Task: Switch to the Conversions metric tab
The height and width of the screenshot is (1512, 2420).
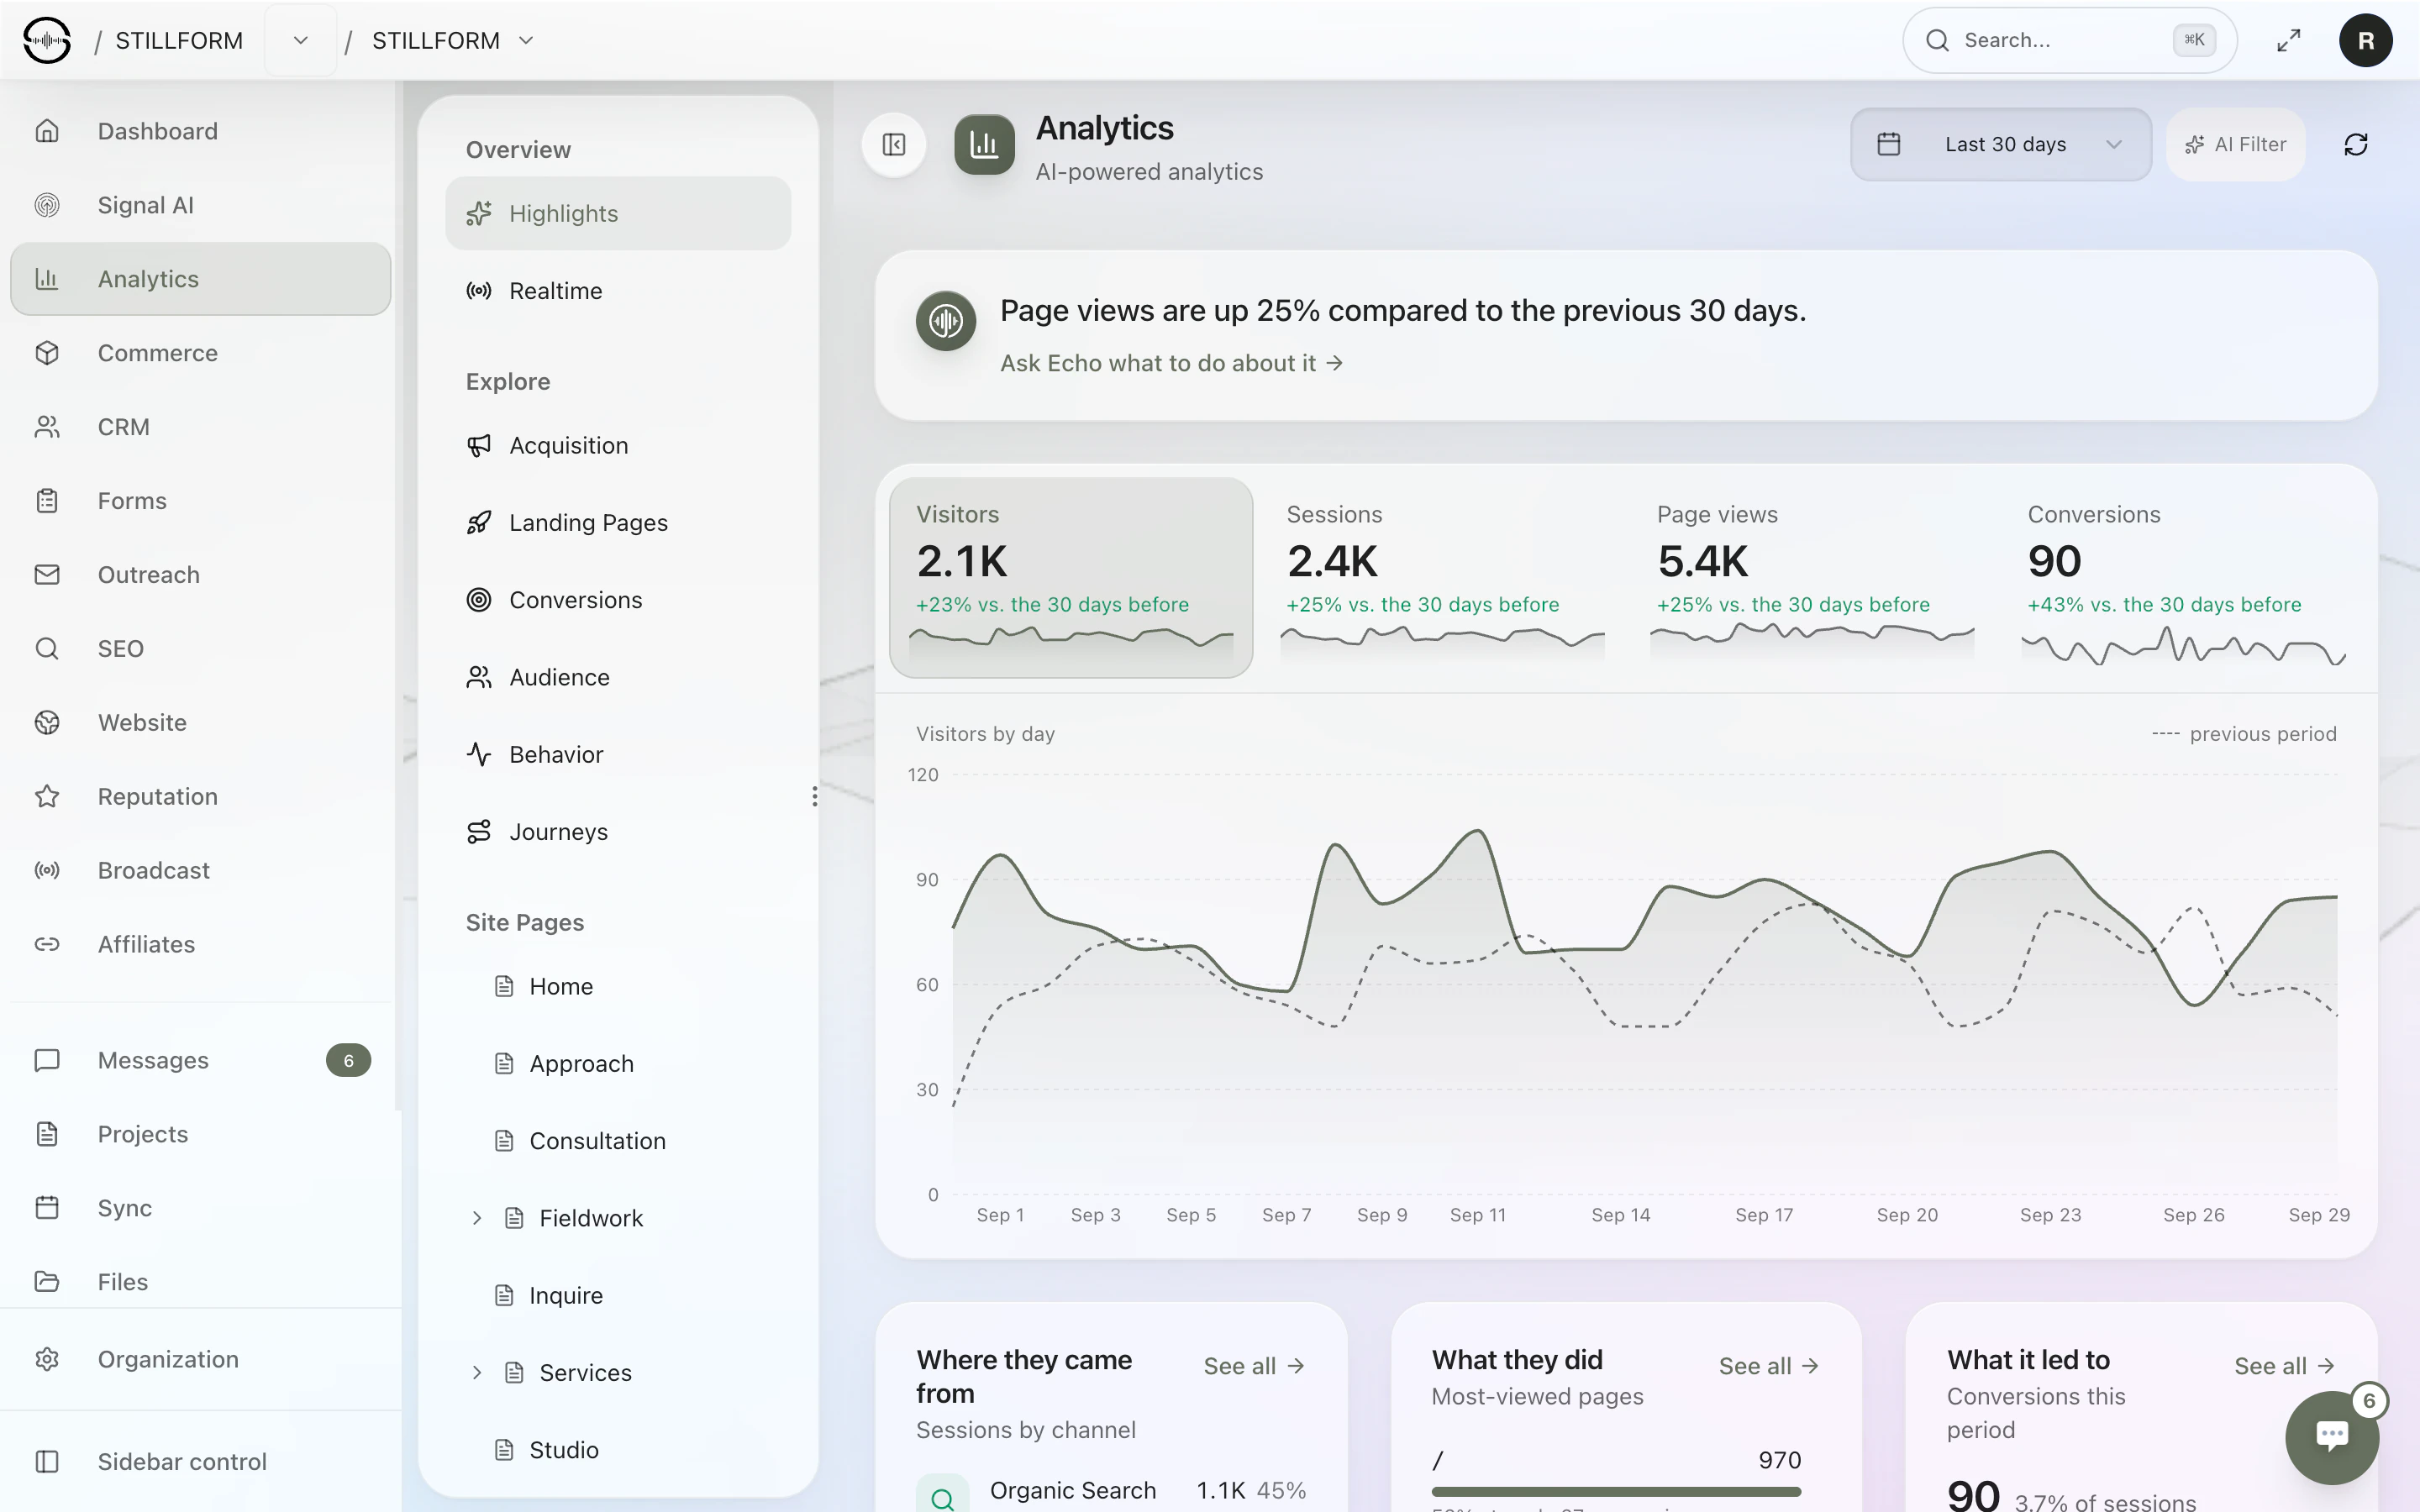Action: click(x=2183, y=578)
